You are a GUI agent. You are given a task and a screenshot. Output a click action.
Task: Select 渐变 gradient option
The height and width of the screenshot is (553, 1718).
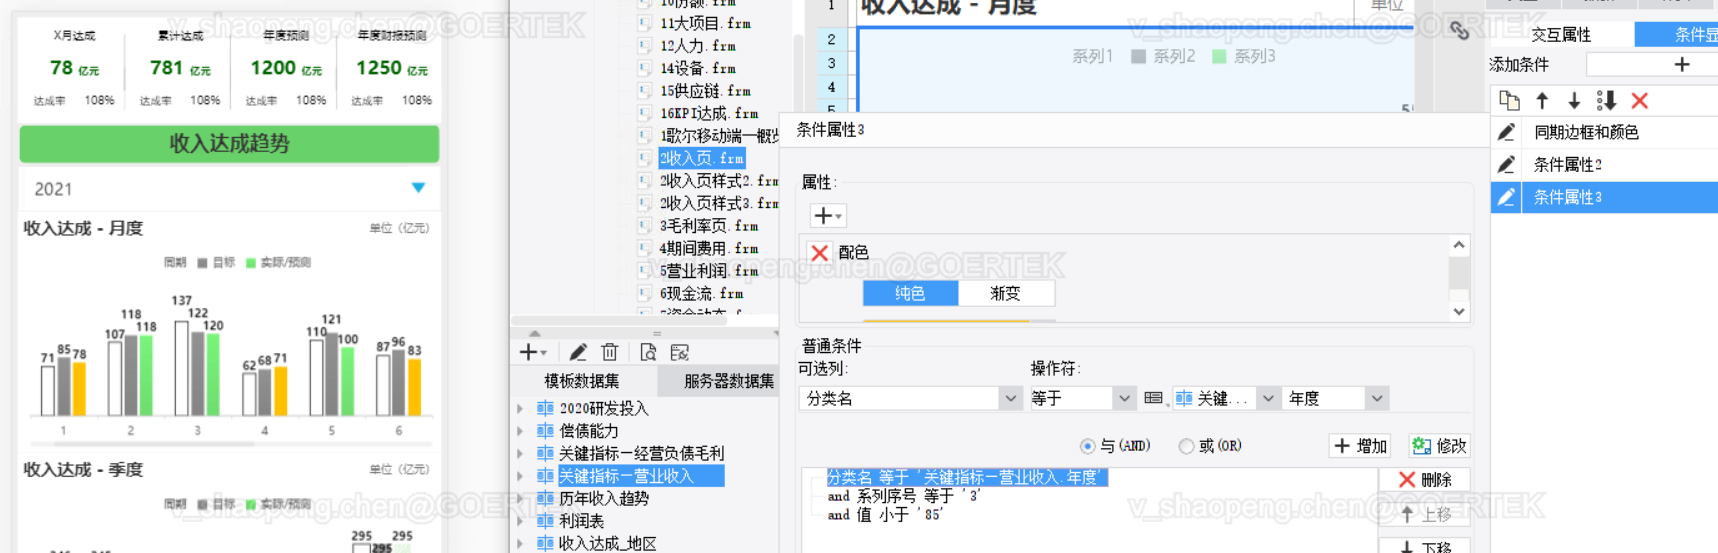pos(1005,293)
